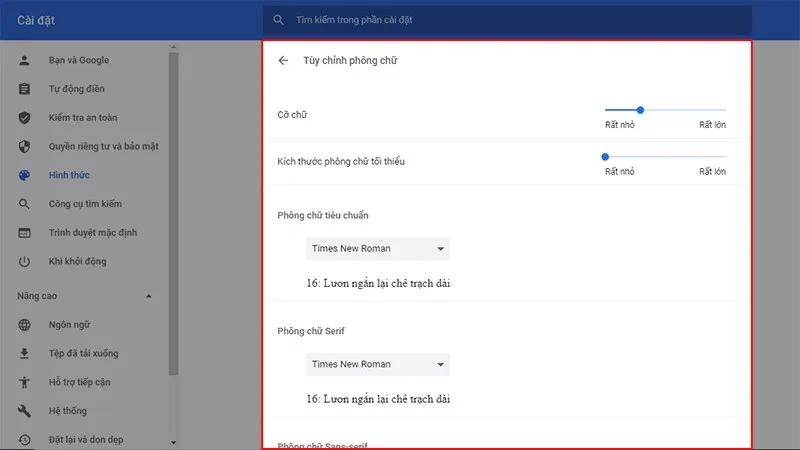Click the accessibility icon for Hỗ trợ tiếp cận
800x450 pixels.
pyautogui.click(x=24, y=382)
